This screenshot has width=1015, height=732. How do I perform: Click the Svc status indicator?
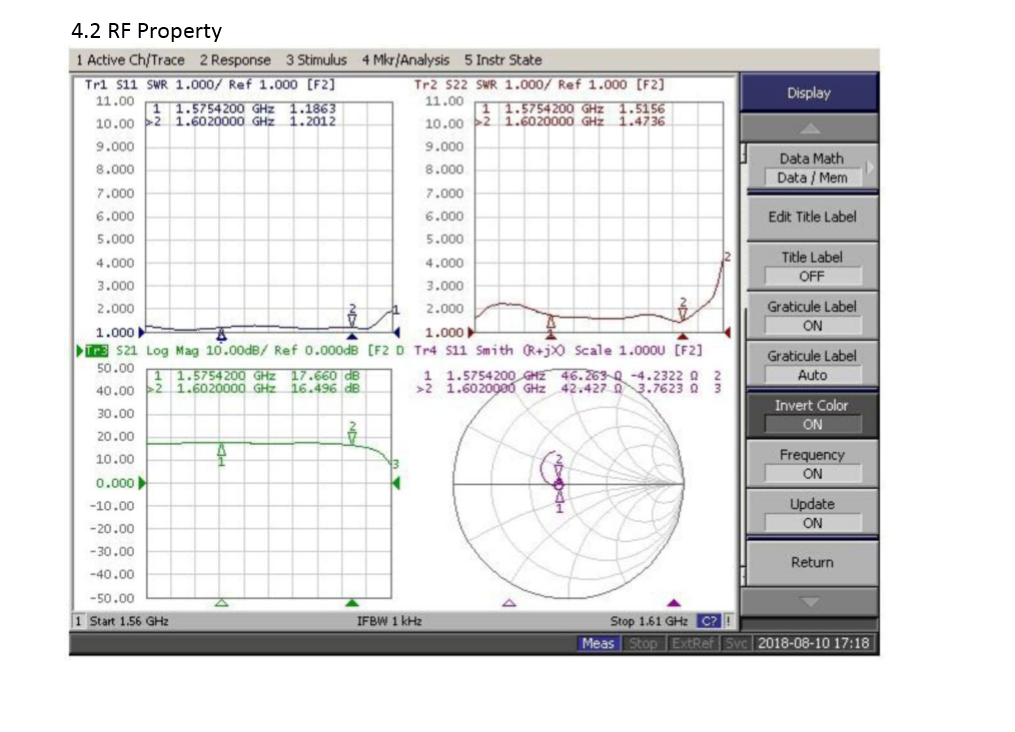735,643
